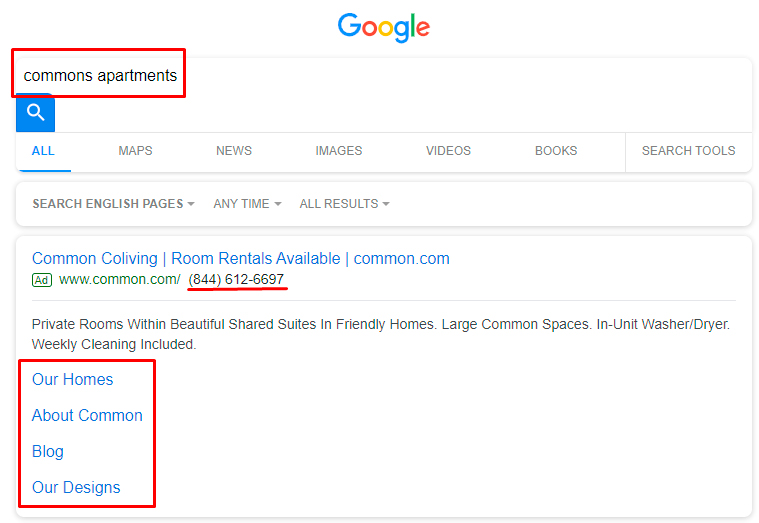Click the Private Rooms ad description text
This screenshot has height=523, width=759.
(x=381, y=334)
